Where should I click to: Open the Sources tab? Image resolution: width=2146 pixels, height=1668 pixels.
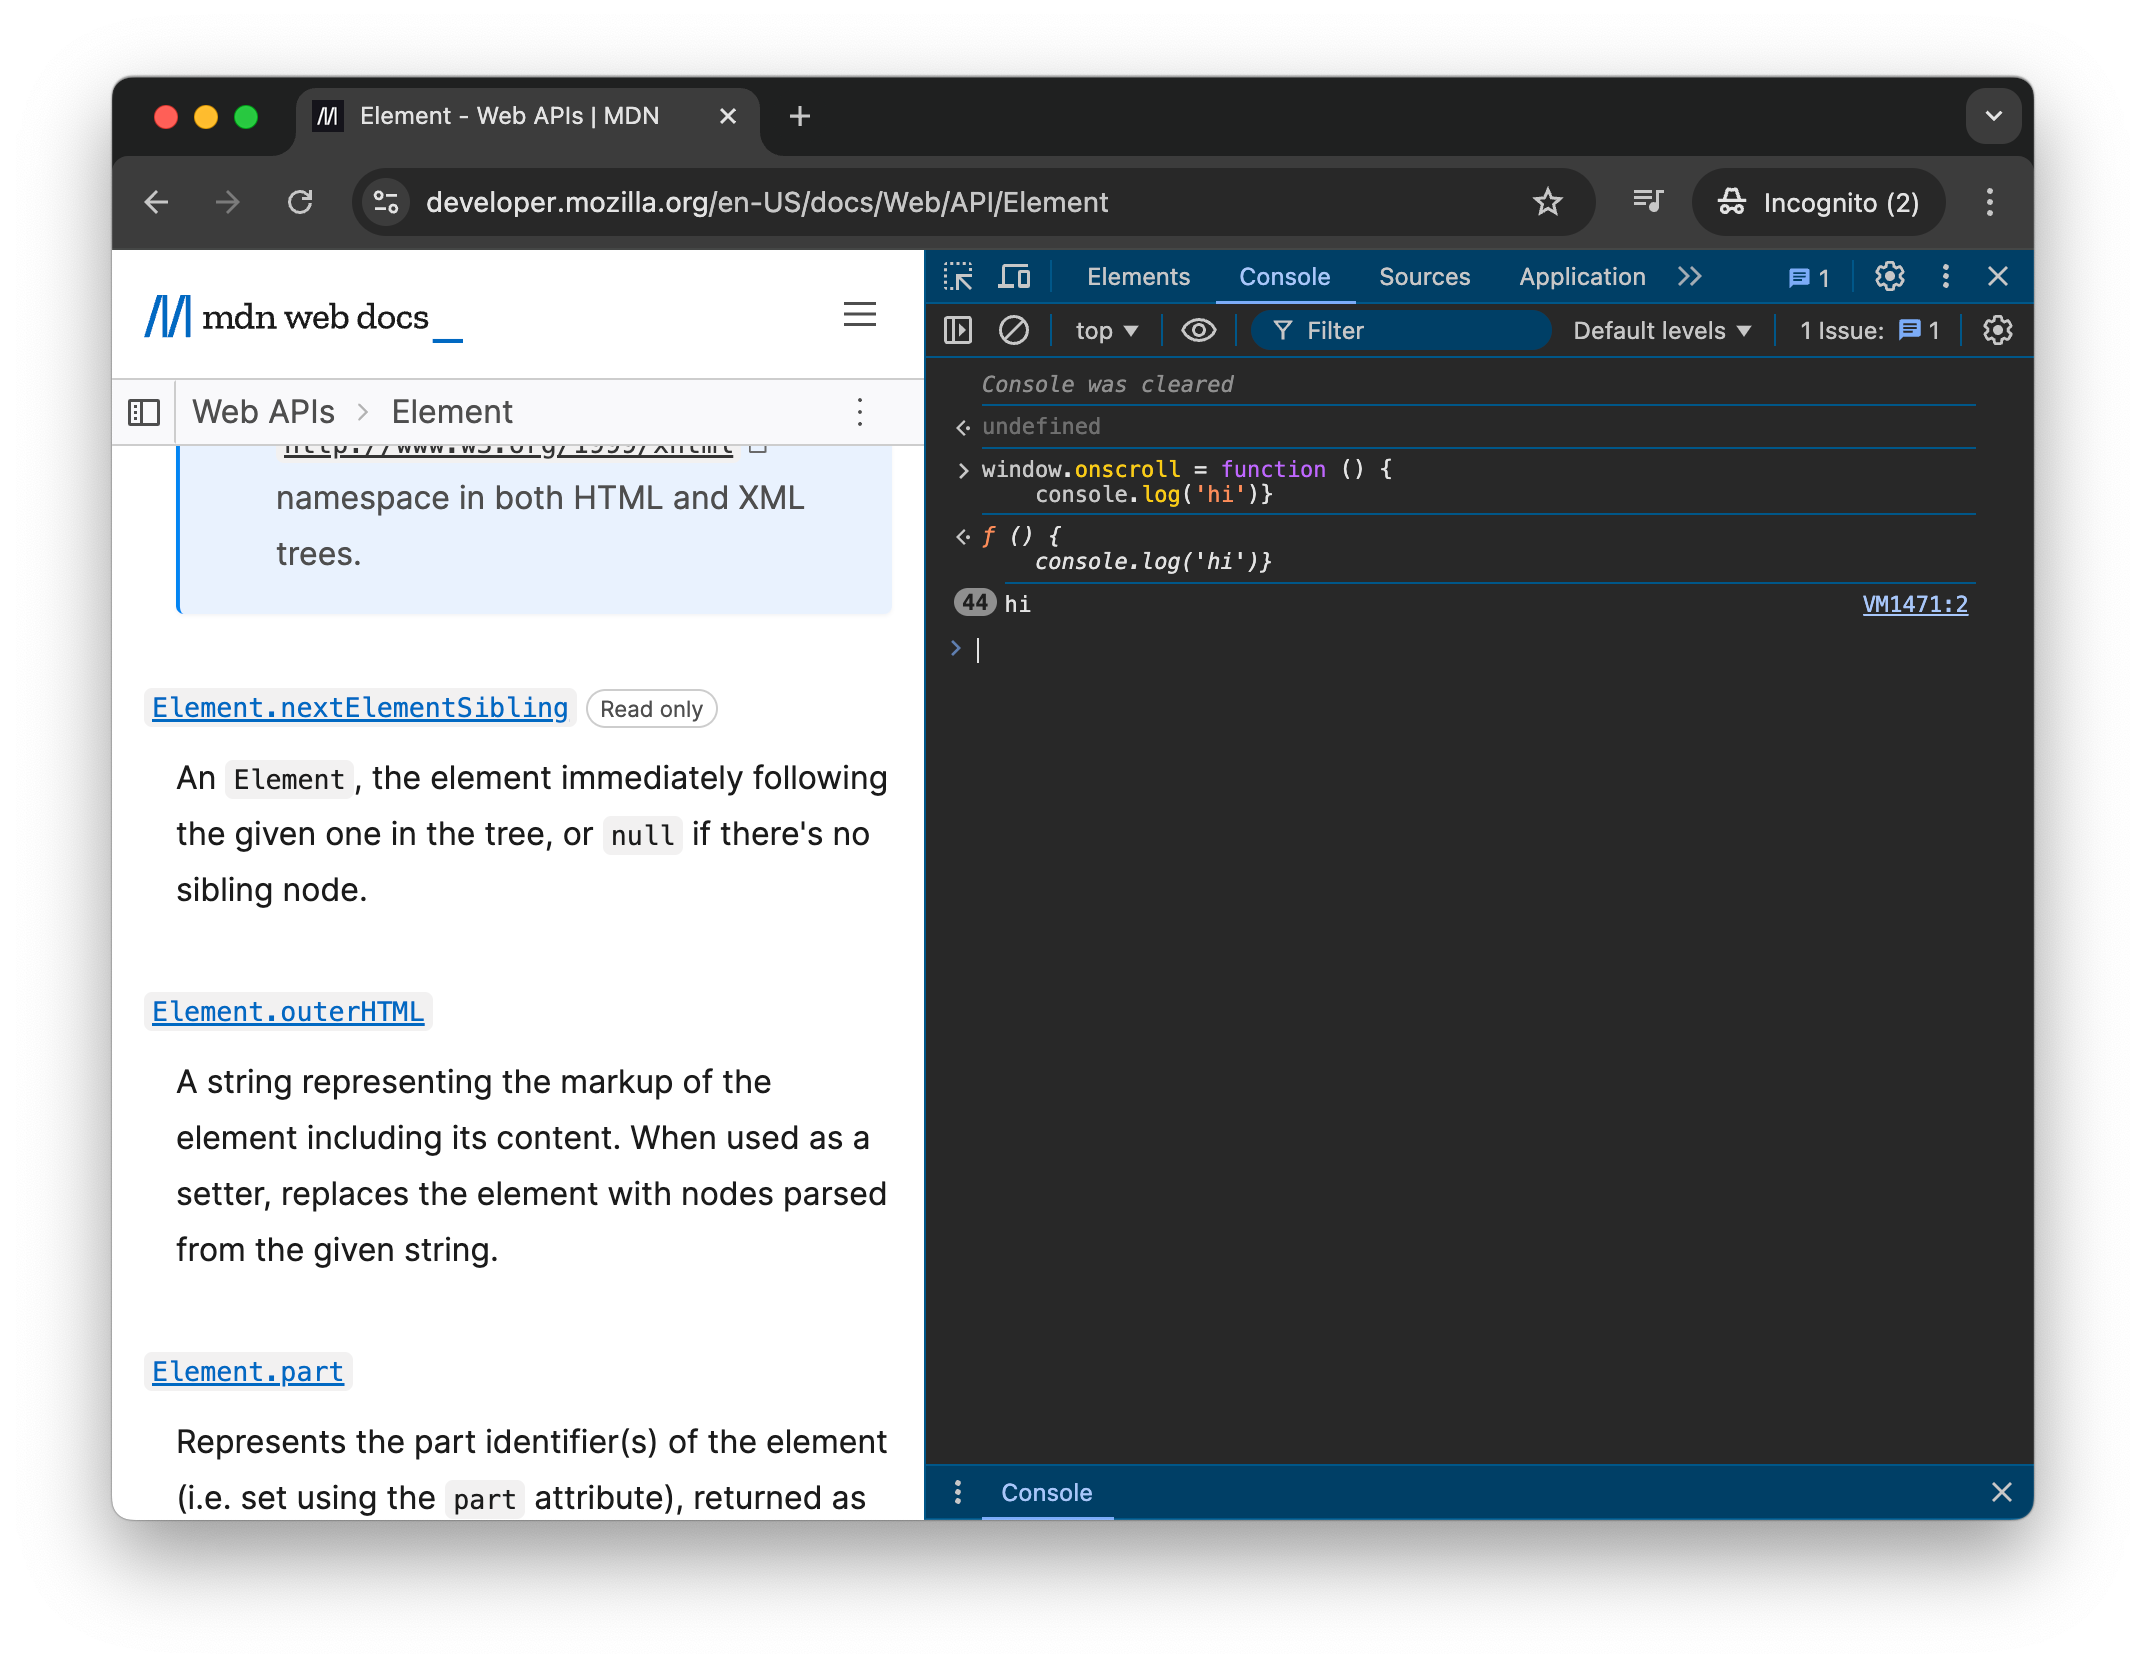tap(1424, 277)
